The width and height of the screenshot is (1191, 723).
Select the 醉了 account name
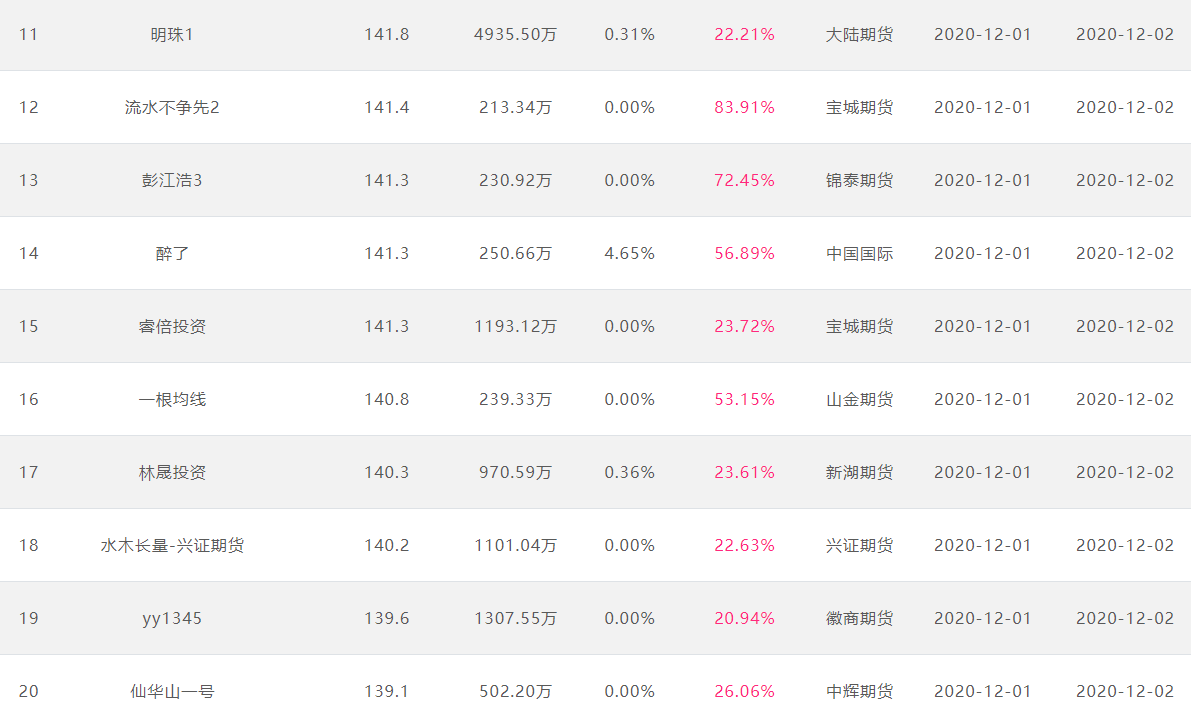click(172, 253)
